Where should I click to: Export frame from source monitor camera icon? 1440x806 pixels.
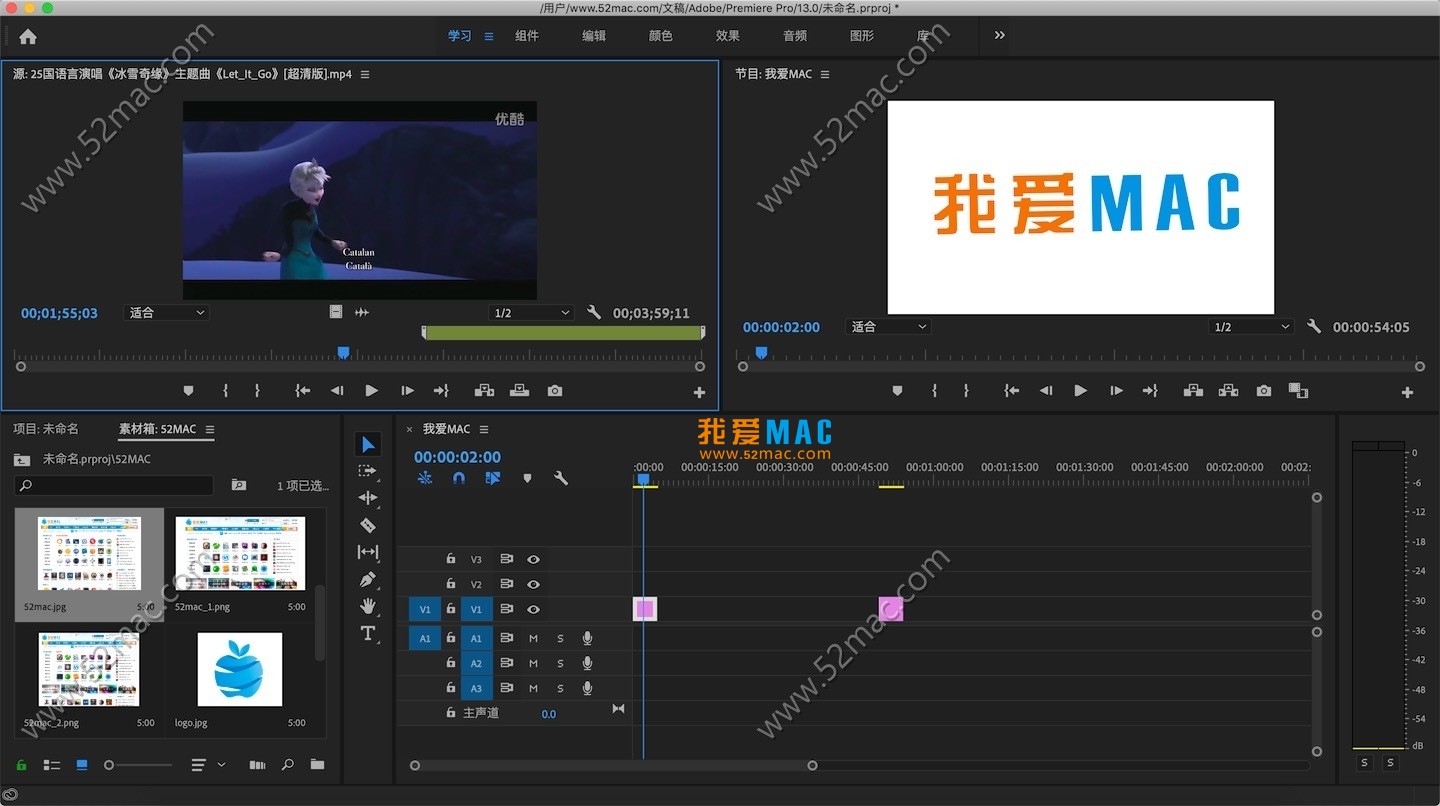point(555,391)
